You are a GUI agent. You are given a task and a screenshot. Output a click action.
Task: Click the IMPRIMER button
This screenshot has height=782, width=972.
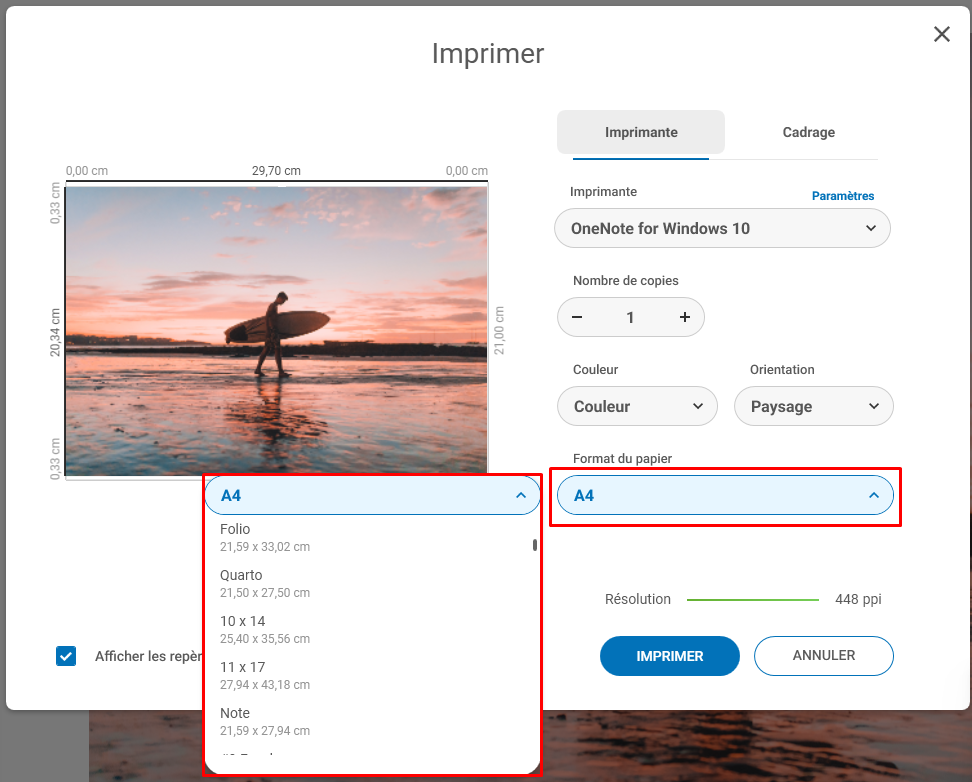pyautogui.click(x=669, y=656)
